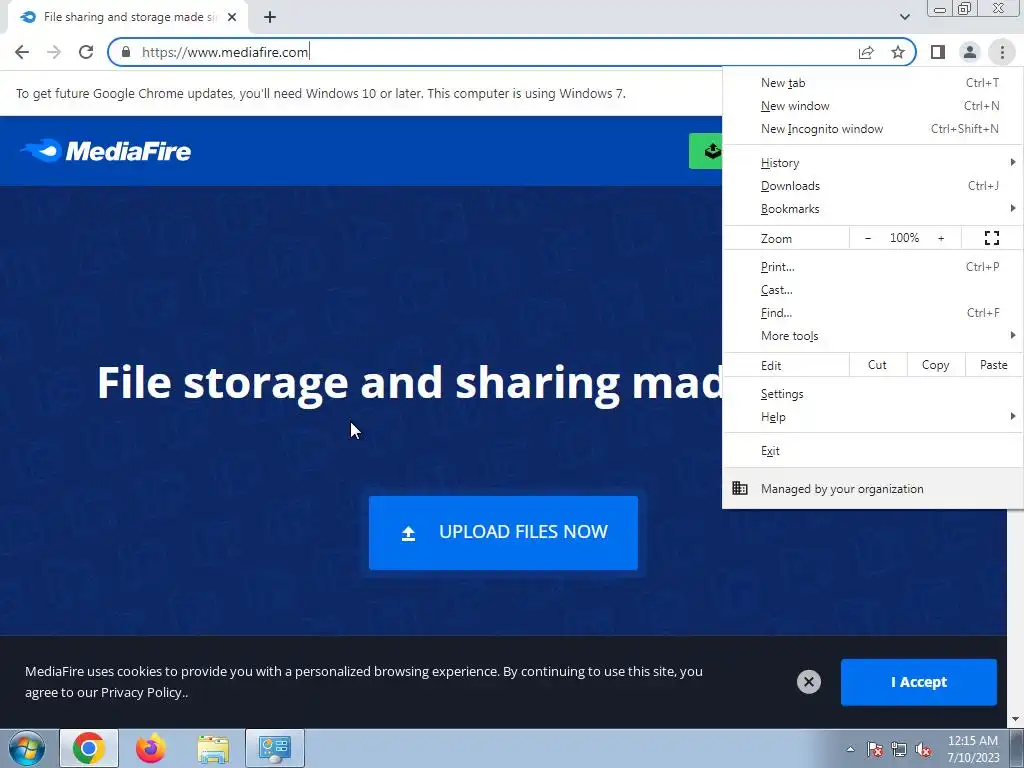Open File Explorer from the taskbar

coord(213,748)
